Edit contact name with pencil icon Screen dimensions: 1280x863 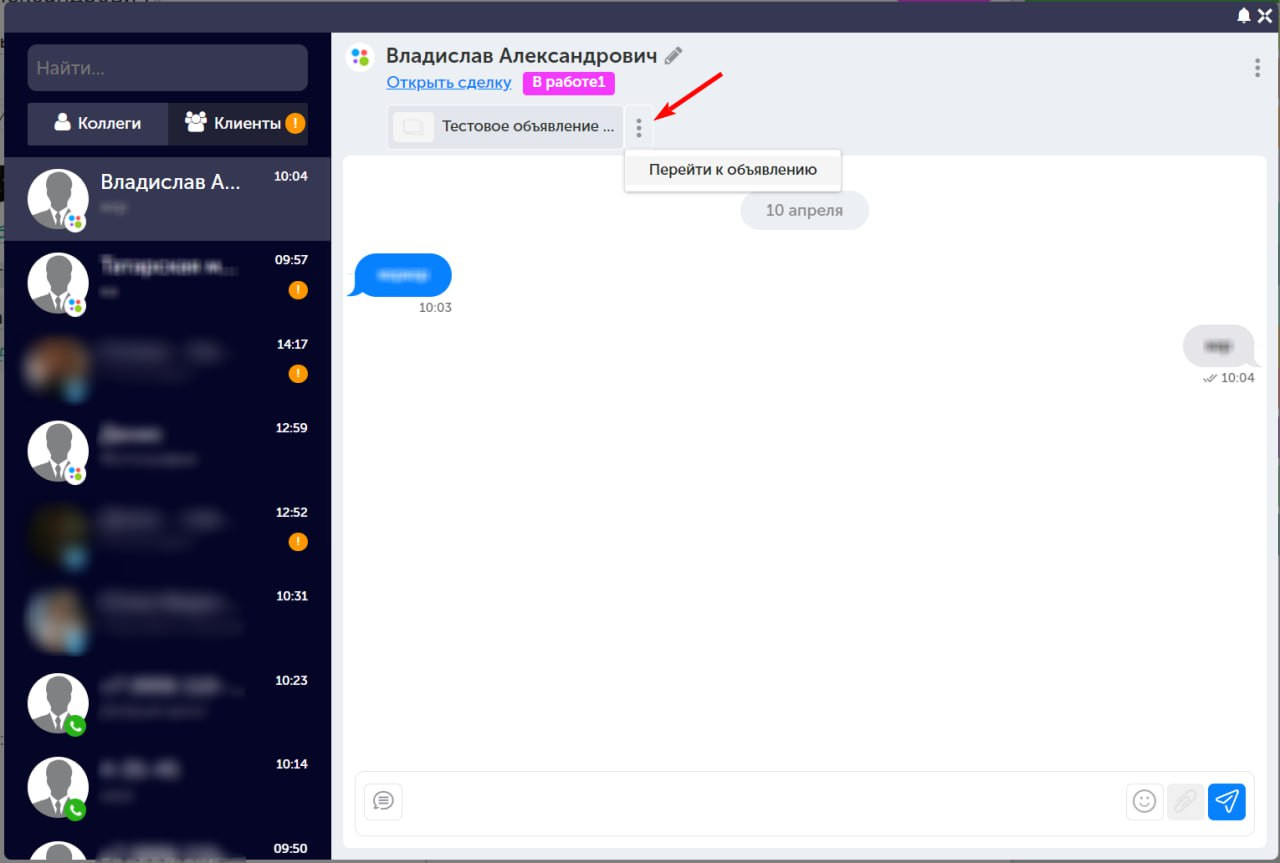tap(673, 56)
